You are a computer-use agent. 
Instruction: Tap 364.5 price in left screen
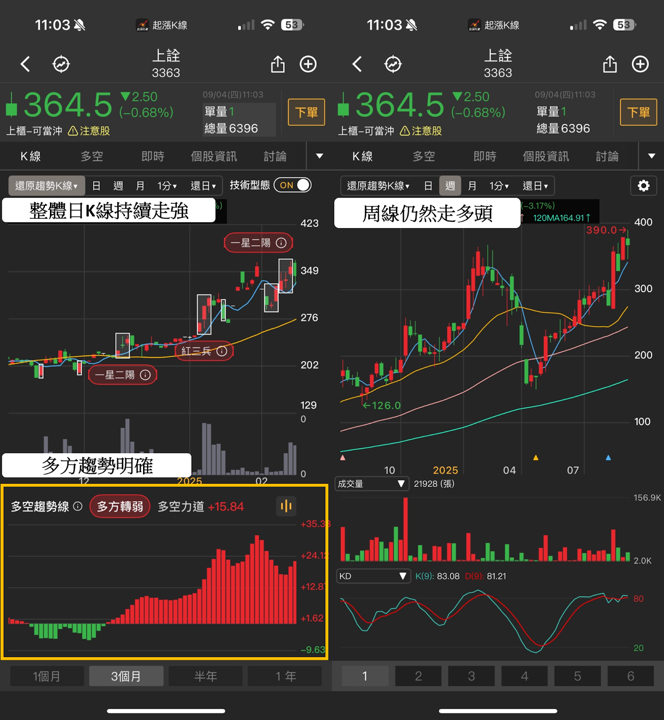coord(67,105)
